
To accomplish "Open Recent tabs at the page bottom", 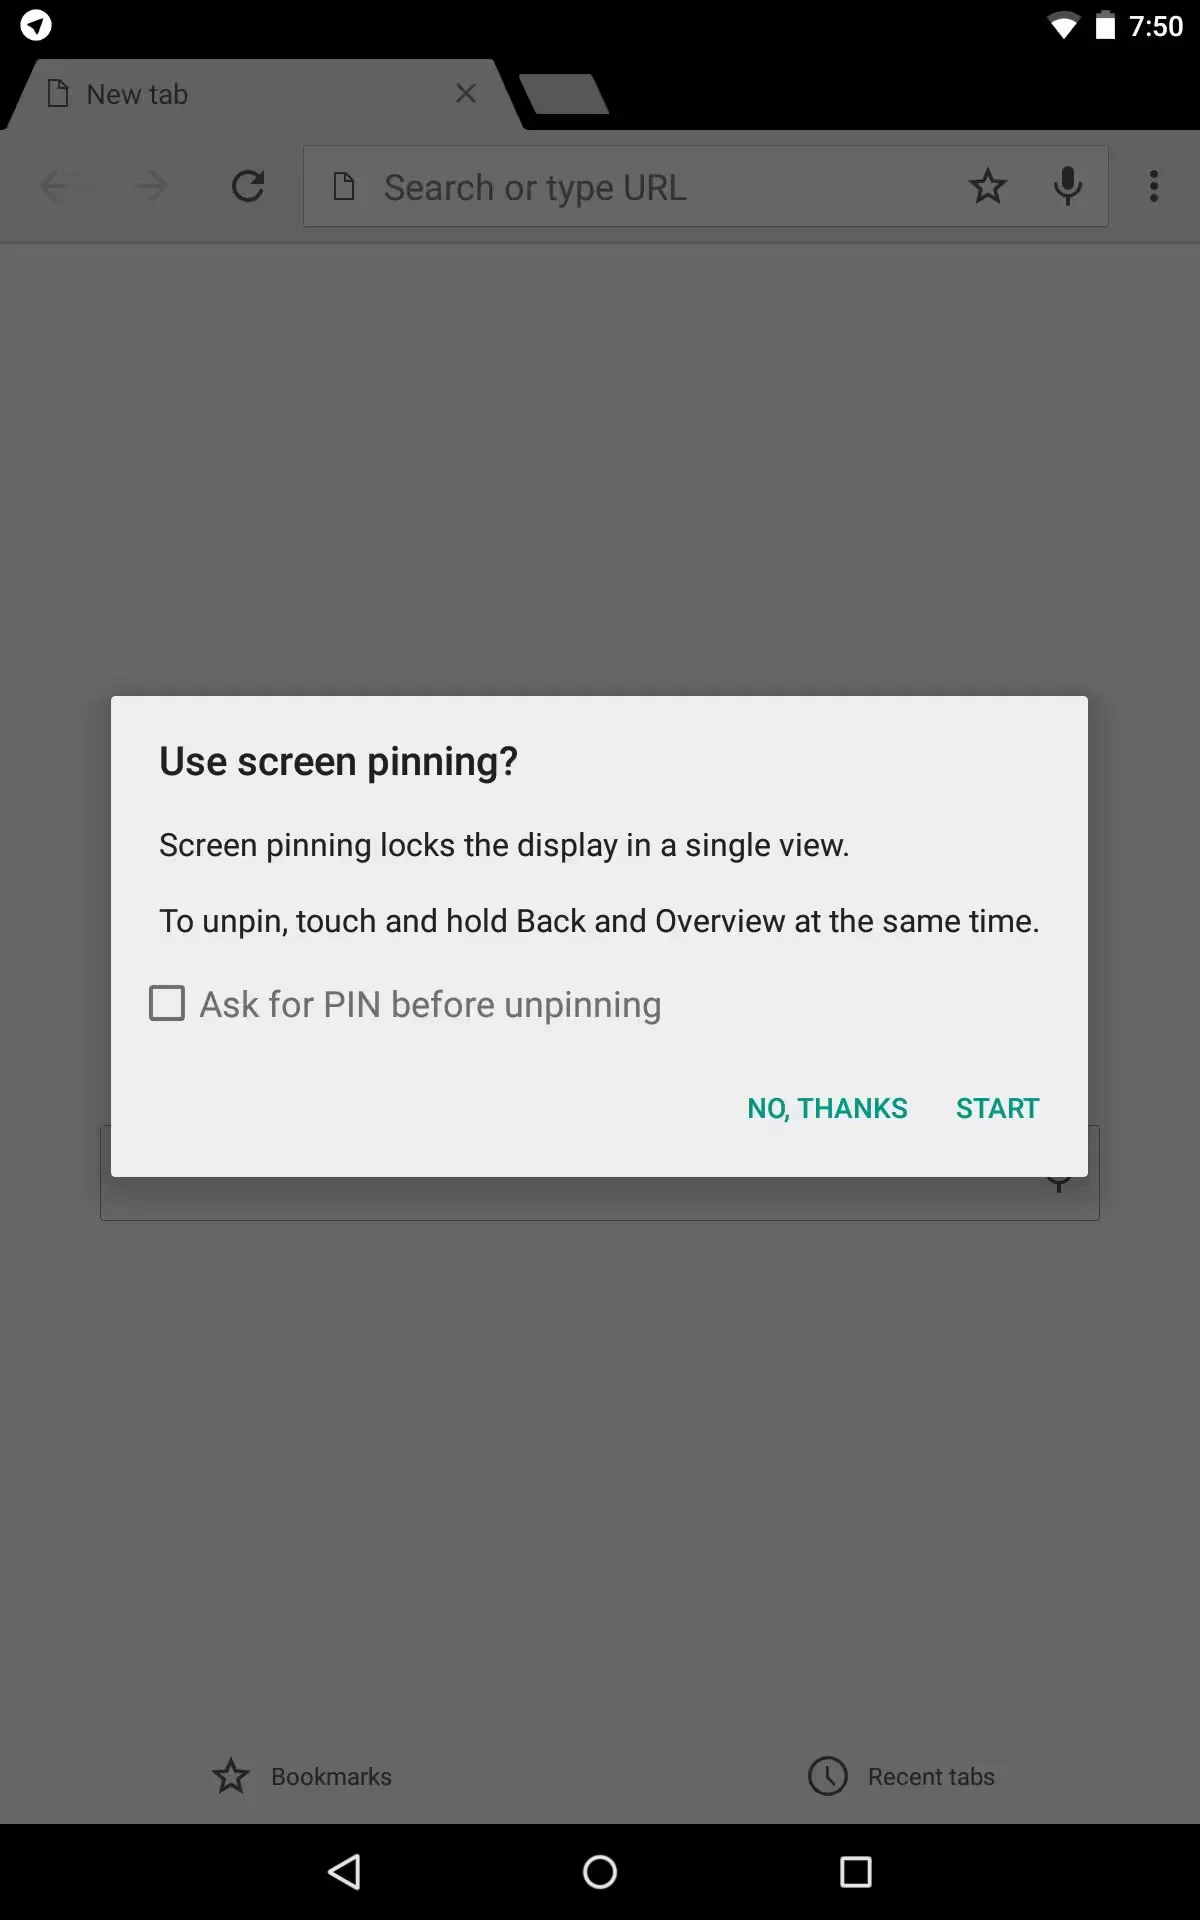I will (x=901, y=1776).
